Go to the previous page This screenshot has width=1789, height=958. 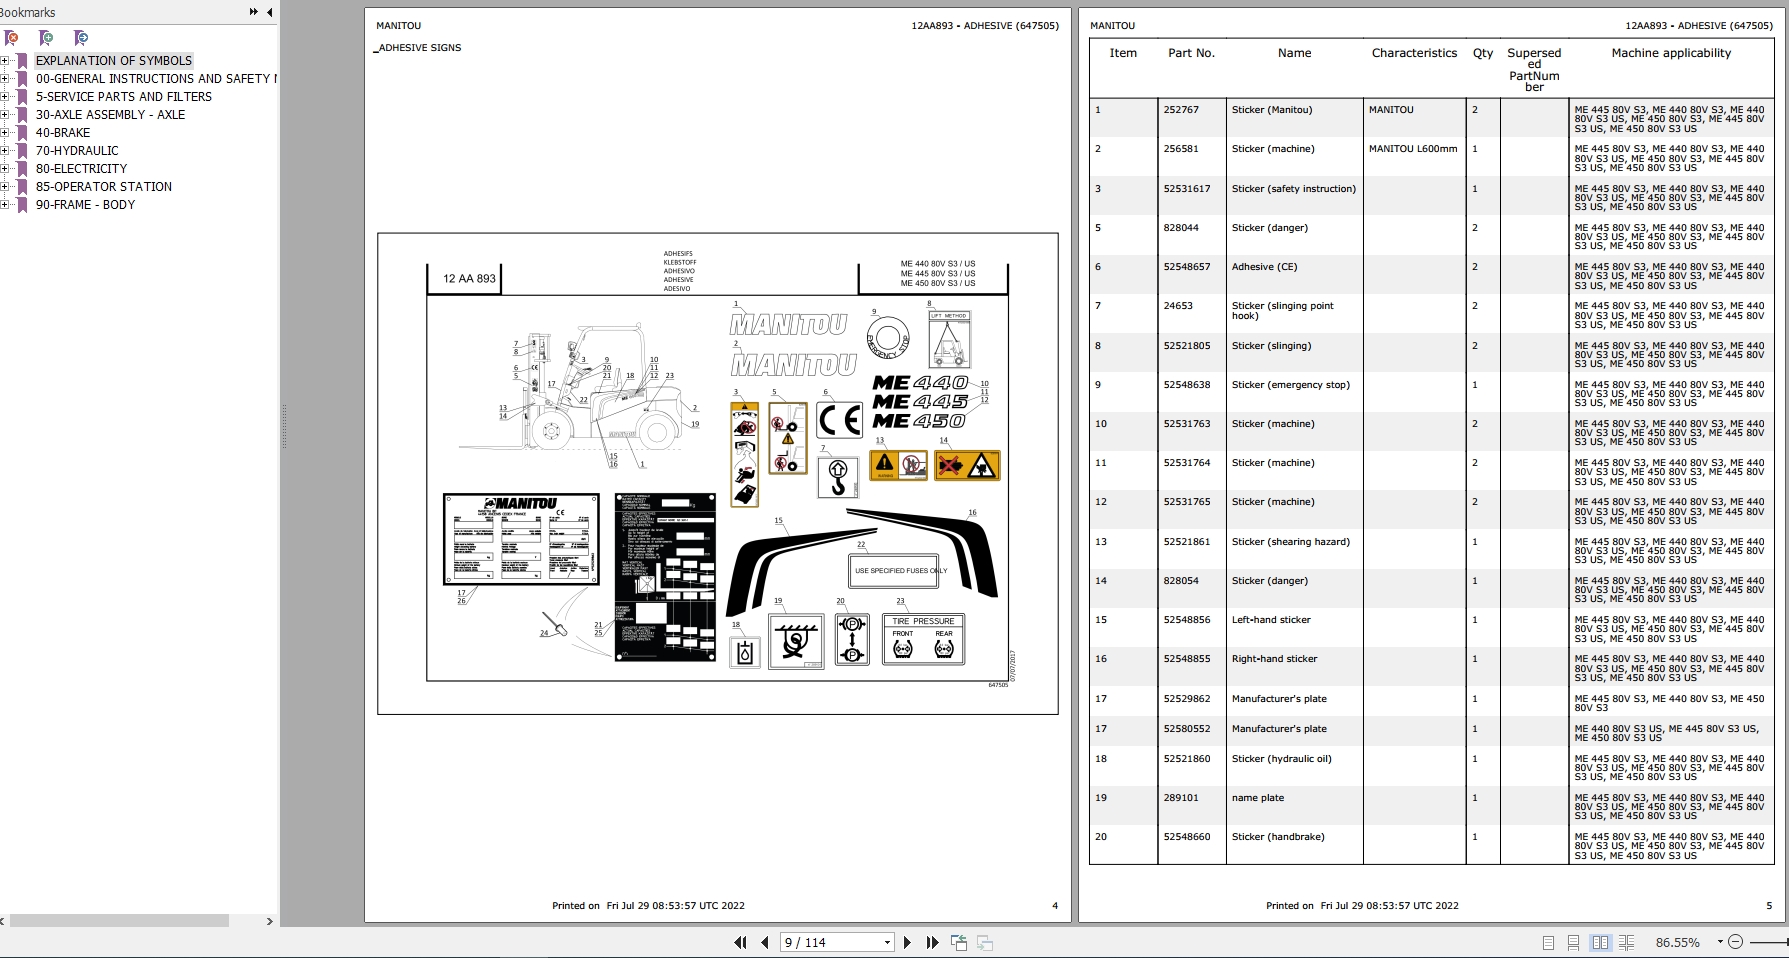765,942
